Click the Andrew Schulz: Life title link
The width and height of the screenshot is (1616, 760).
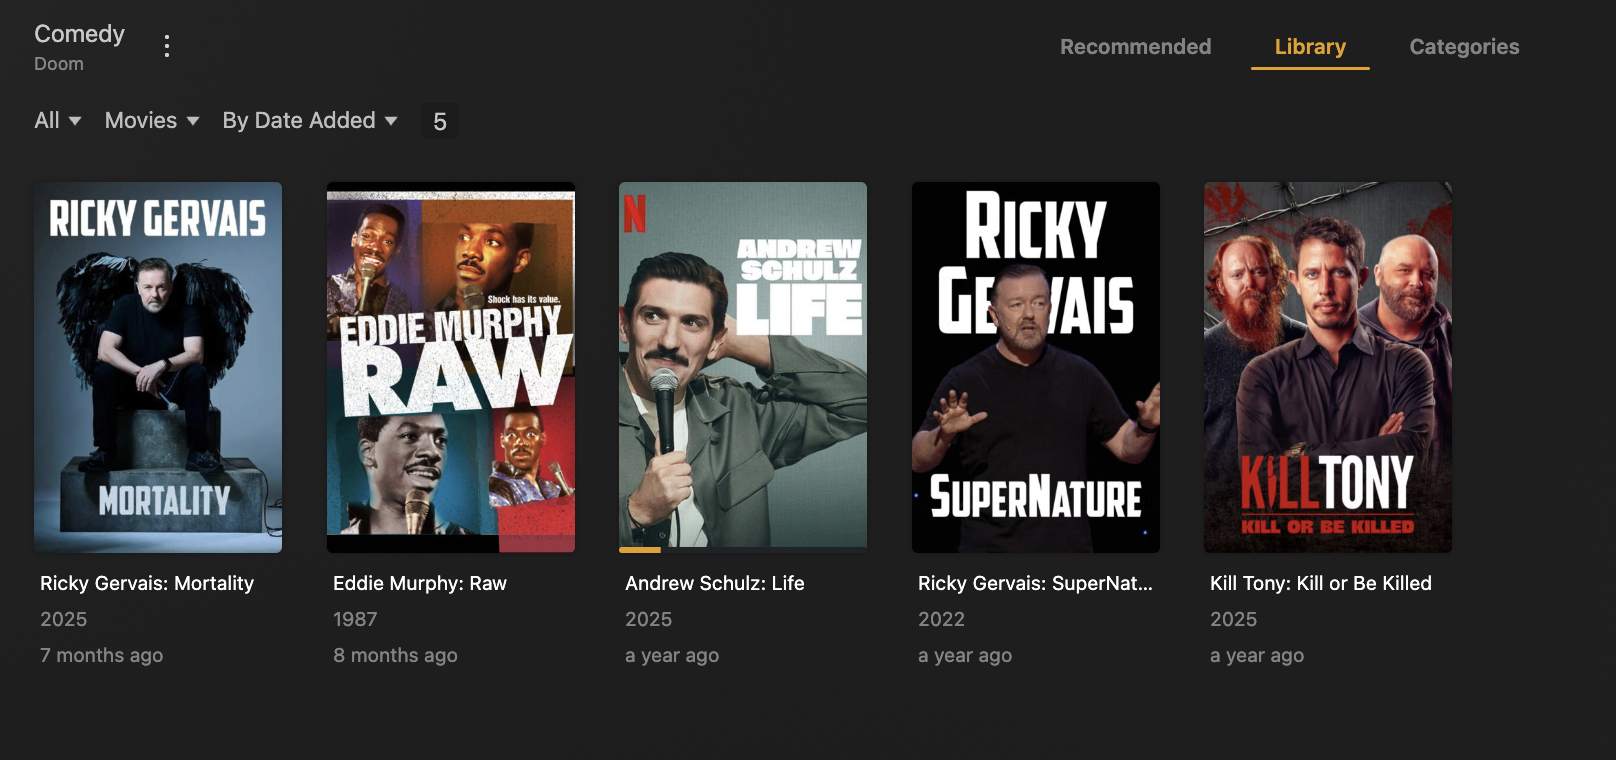(715, 583)
